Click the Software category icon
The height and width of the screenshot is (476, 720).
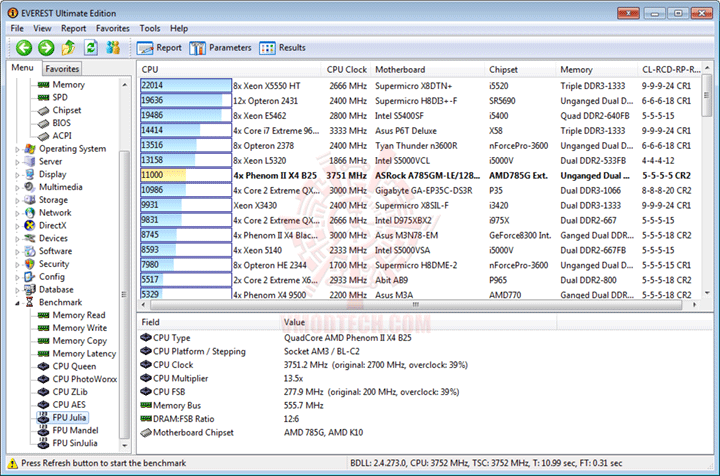30,251
